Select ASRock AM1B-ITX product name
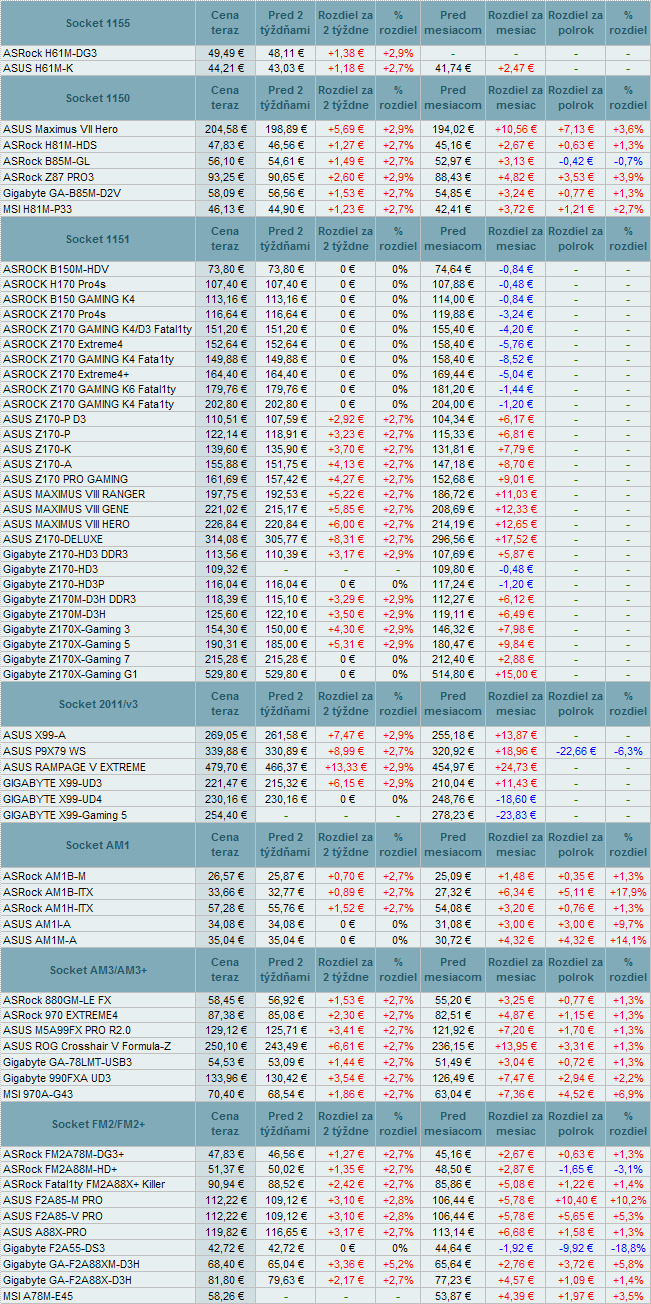 48,892
